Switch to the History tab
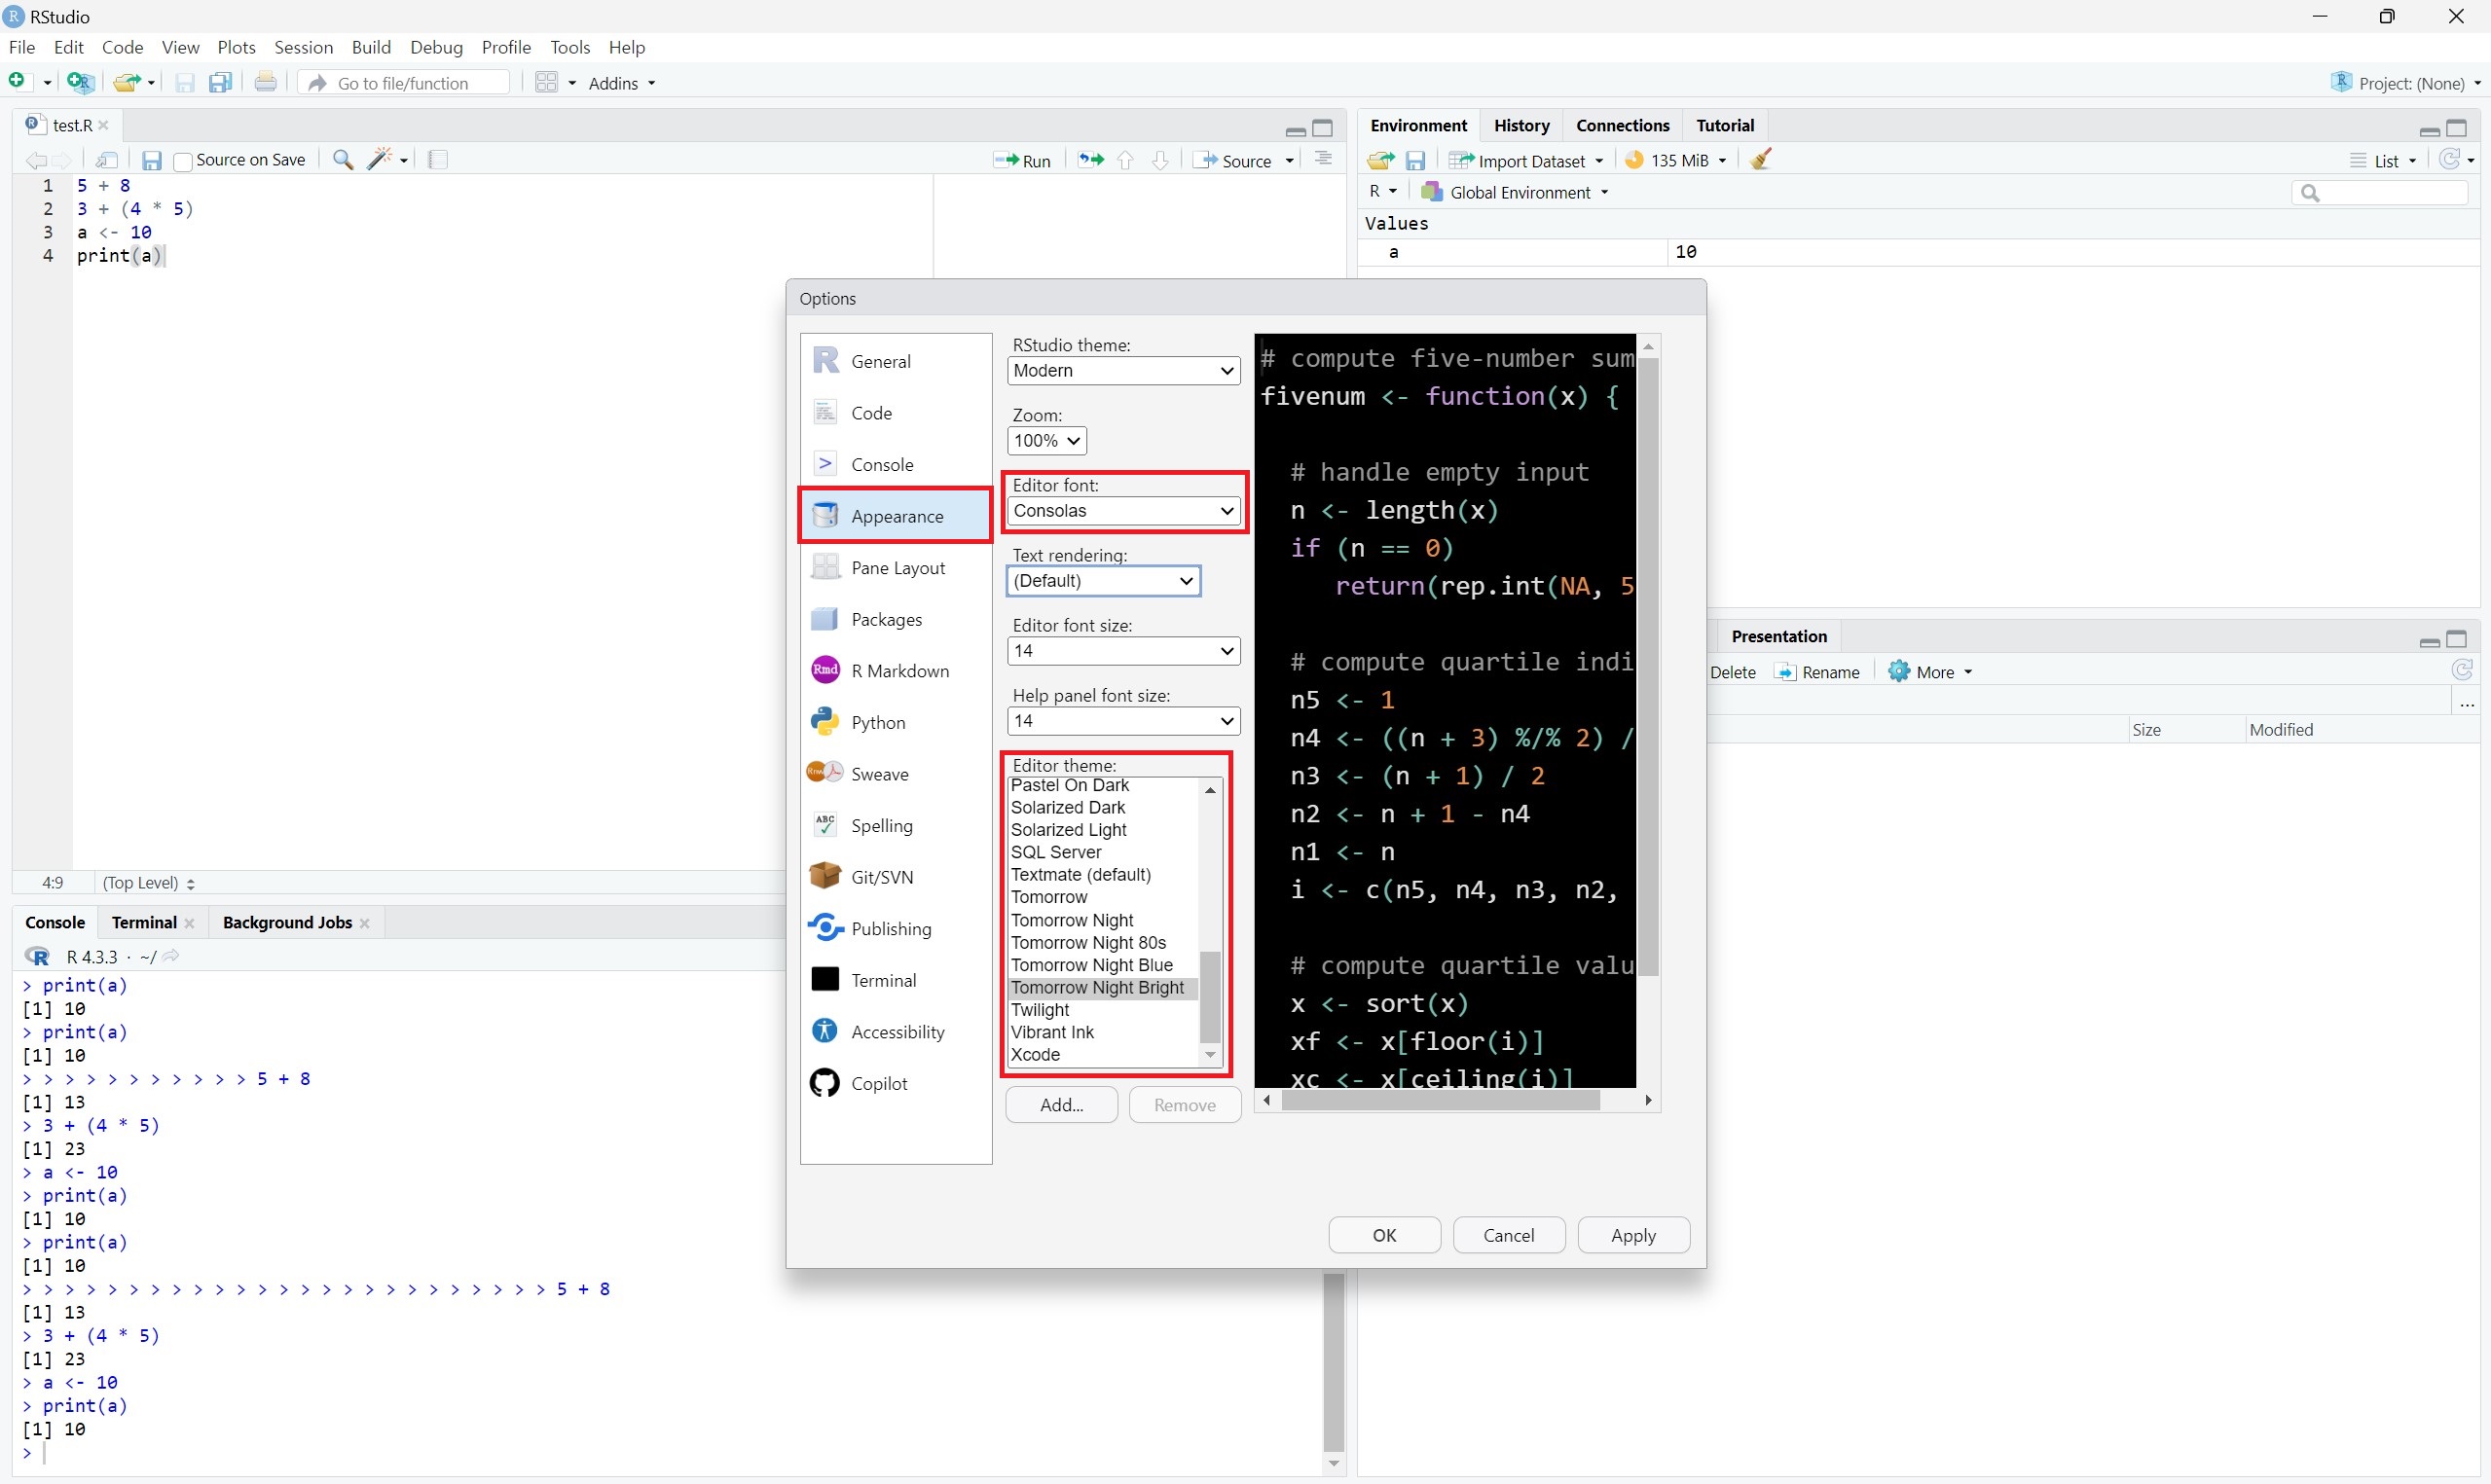 click(1520, 125)
